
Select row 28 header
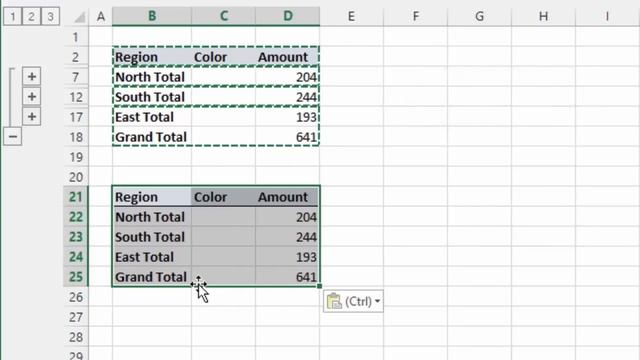coord(76,337)
